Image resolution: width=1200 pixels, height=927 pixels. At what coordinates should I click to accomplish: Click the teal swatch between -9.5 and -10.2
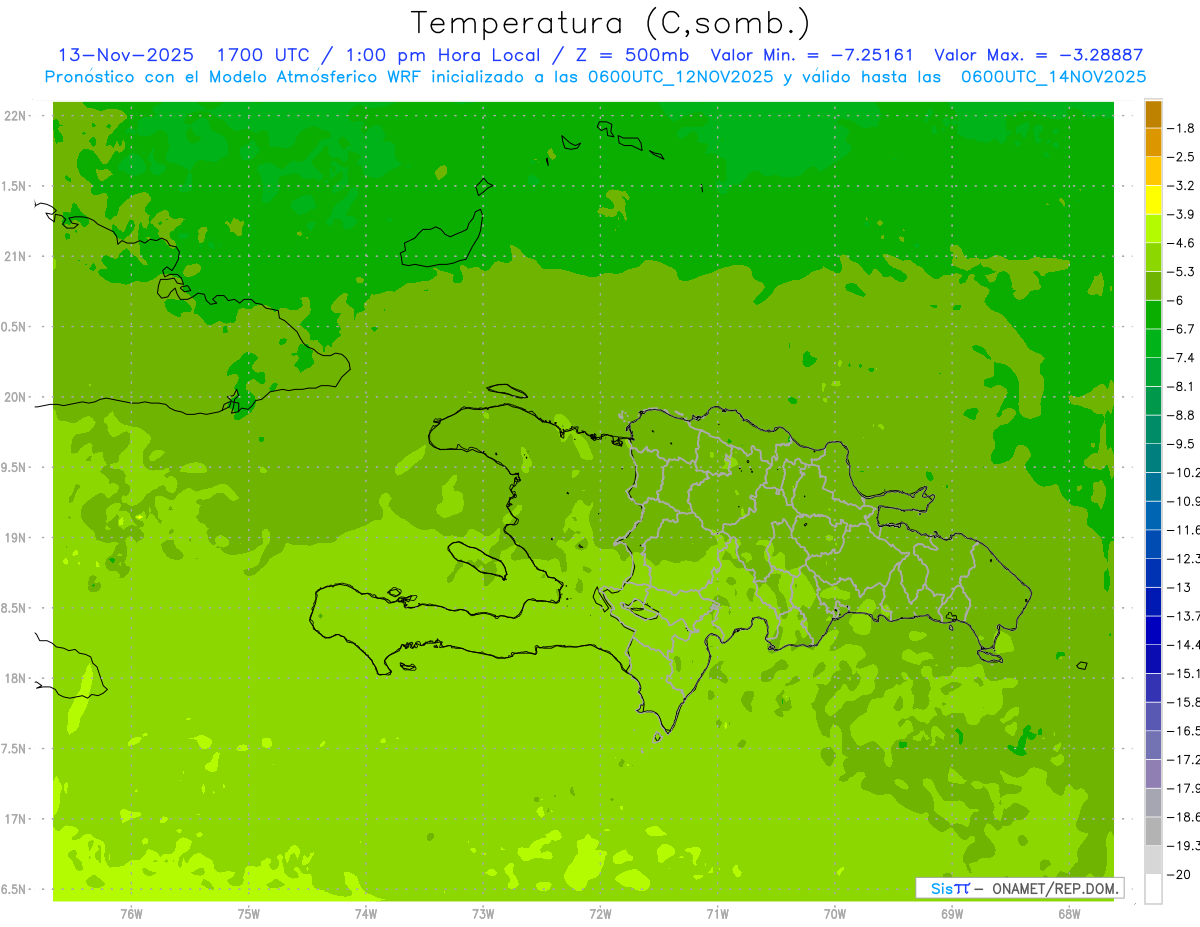click(x=1153, y=458)
